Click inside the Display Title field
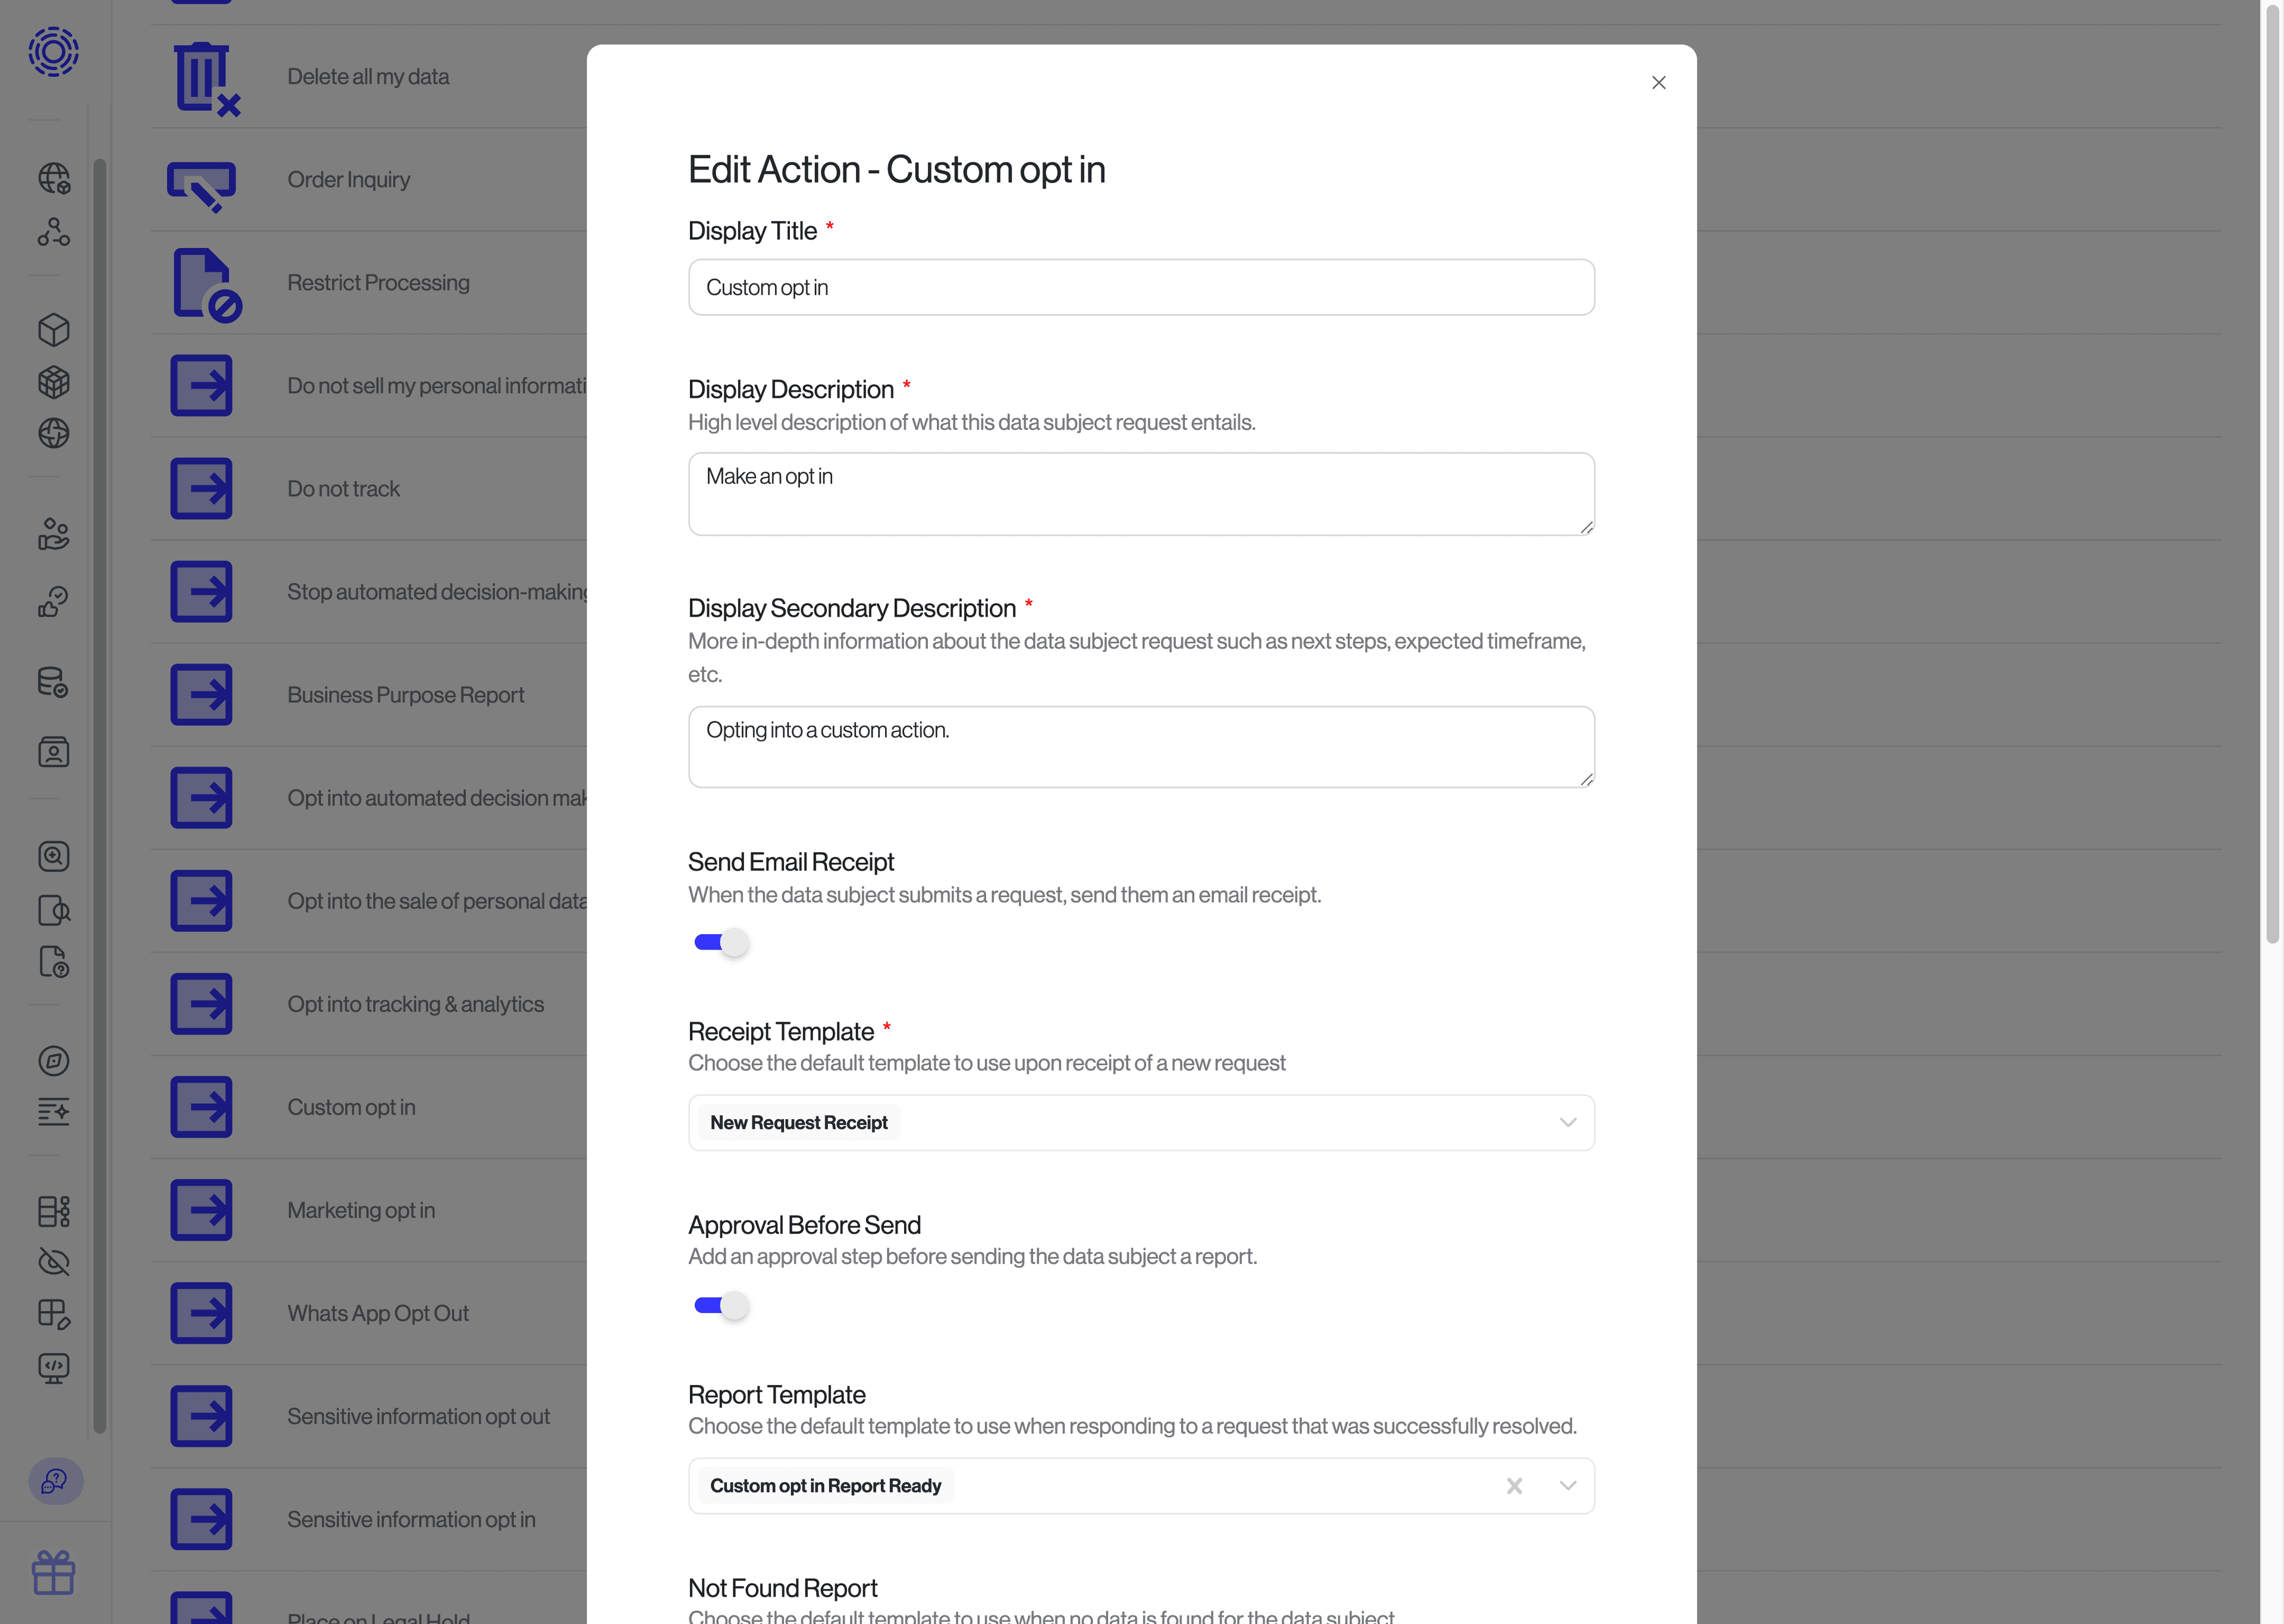Screen dimensions: 2284x1624 [x=1140, y=287]
